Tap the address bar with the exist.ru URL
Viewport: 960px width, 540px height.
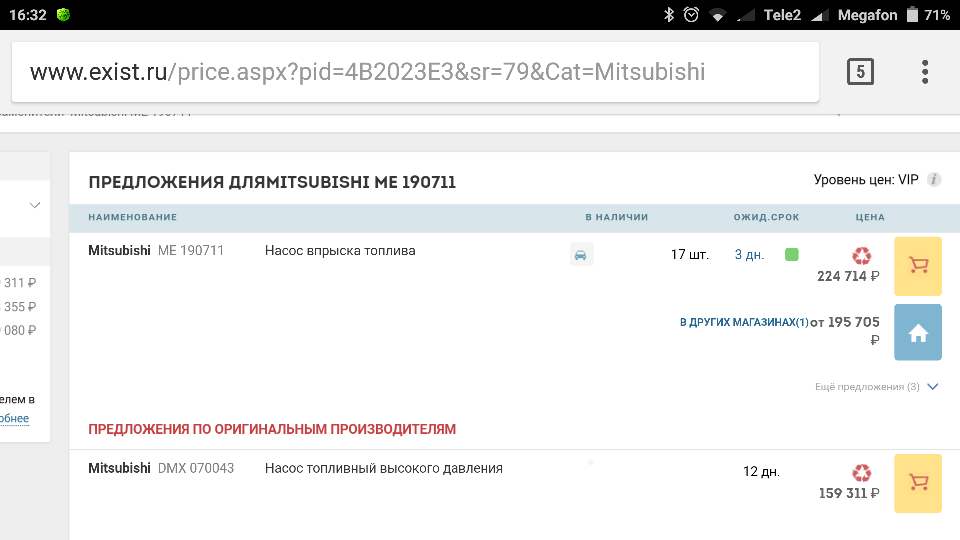coord(415,72)
